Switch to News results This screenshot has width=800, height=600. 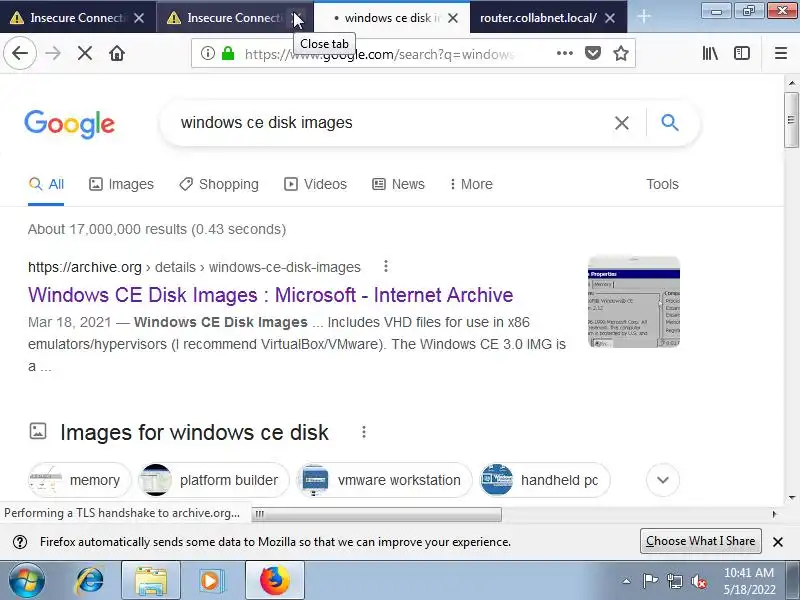tap(398, 184)
